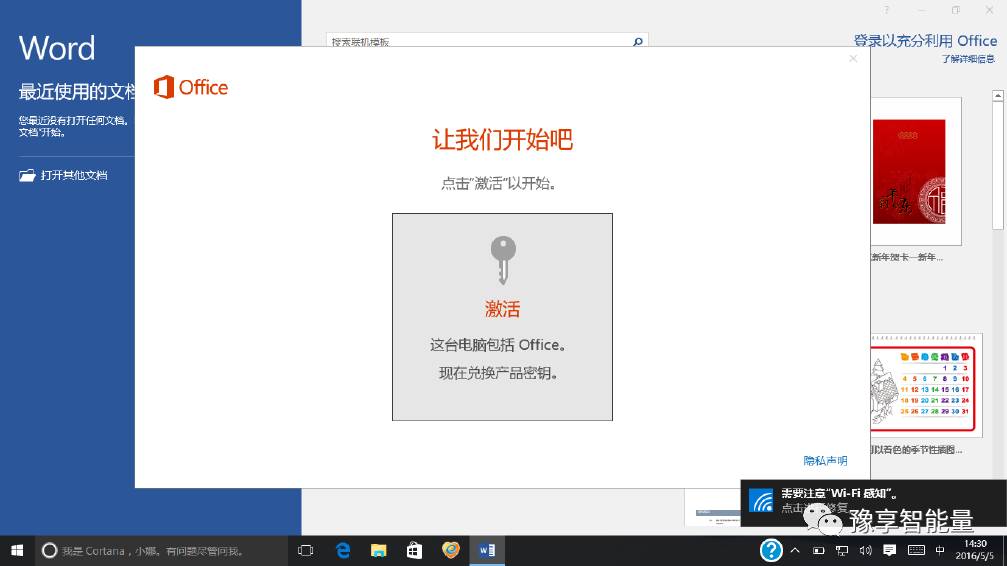Click the Office logo in the dialog
Image resolution: width=1007 pixels, height=566 pixels.
(x=191, y=87)
